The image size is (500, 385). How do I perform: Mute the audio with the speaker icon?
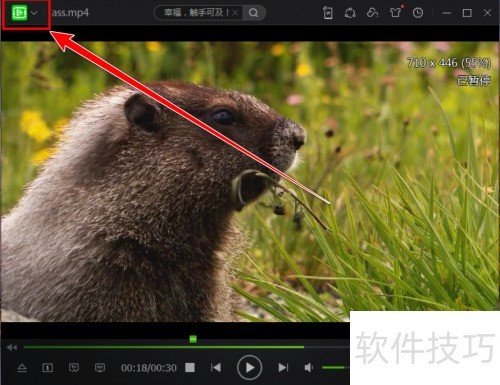coord(309,368)
